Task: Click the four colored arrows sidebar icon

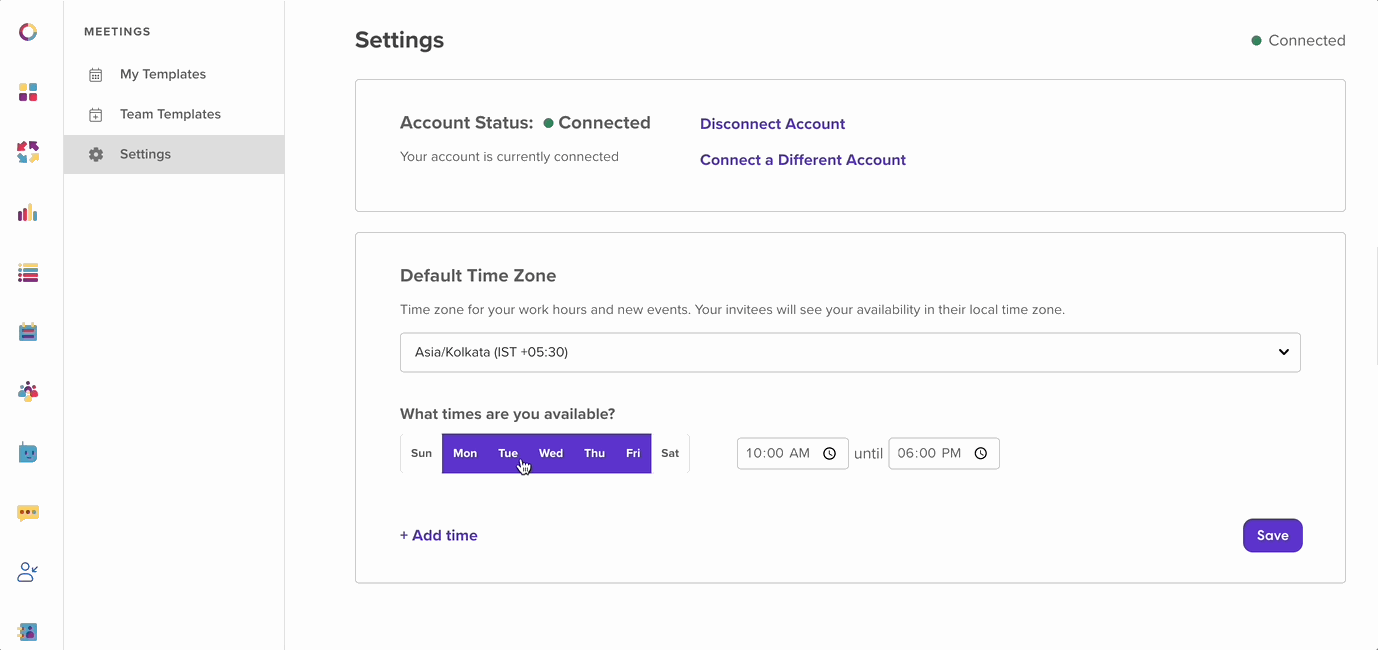Action: tap(28, 152)
